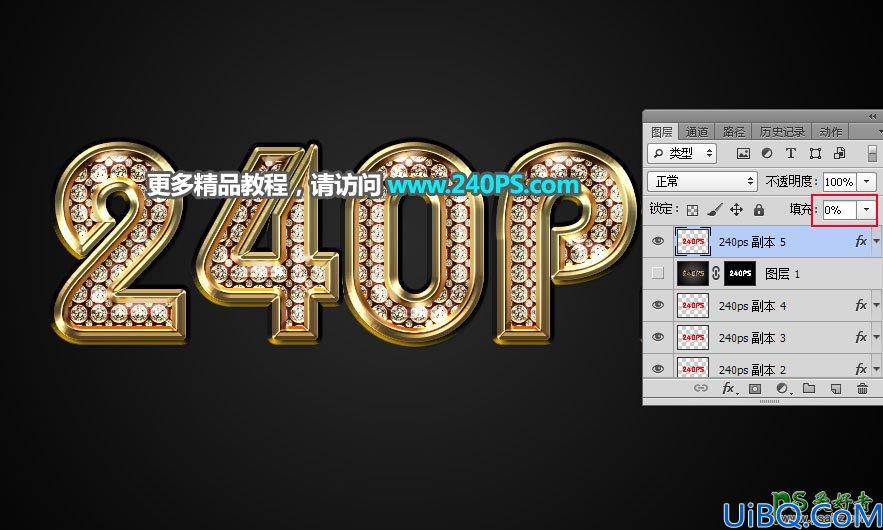Select 图层 1 layer image thumbnail
This screenshot has width=883, height=530.
(x=693, y=273)
